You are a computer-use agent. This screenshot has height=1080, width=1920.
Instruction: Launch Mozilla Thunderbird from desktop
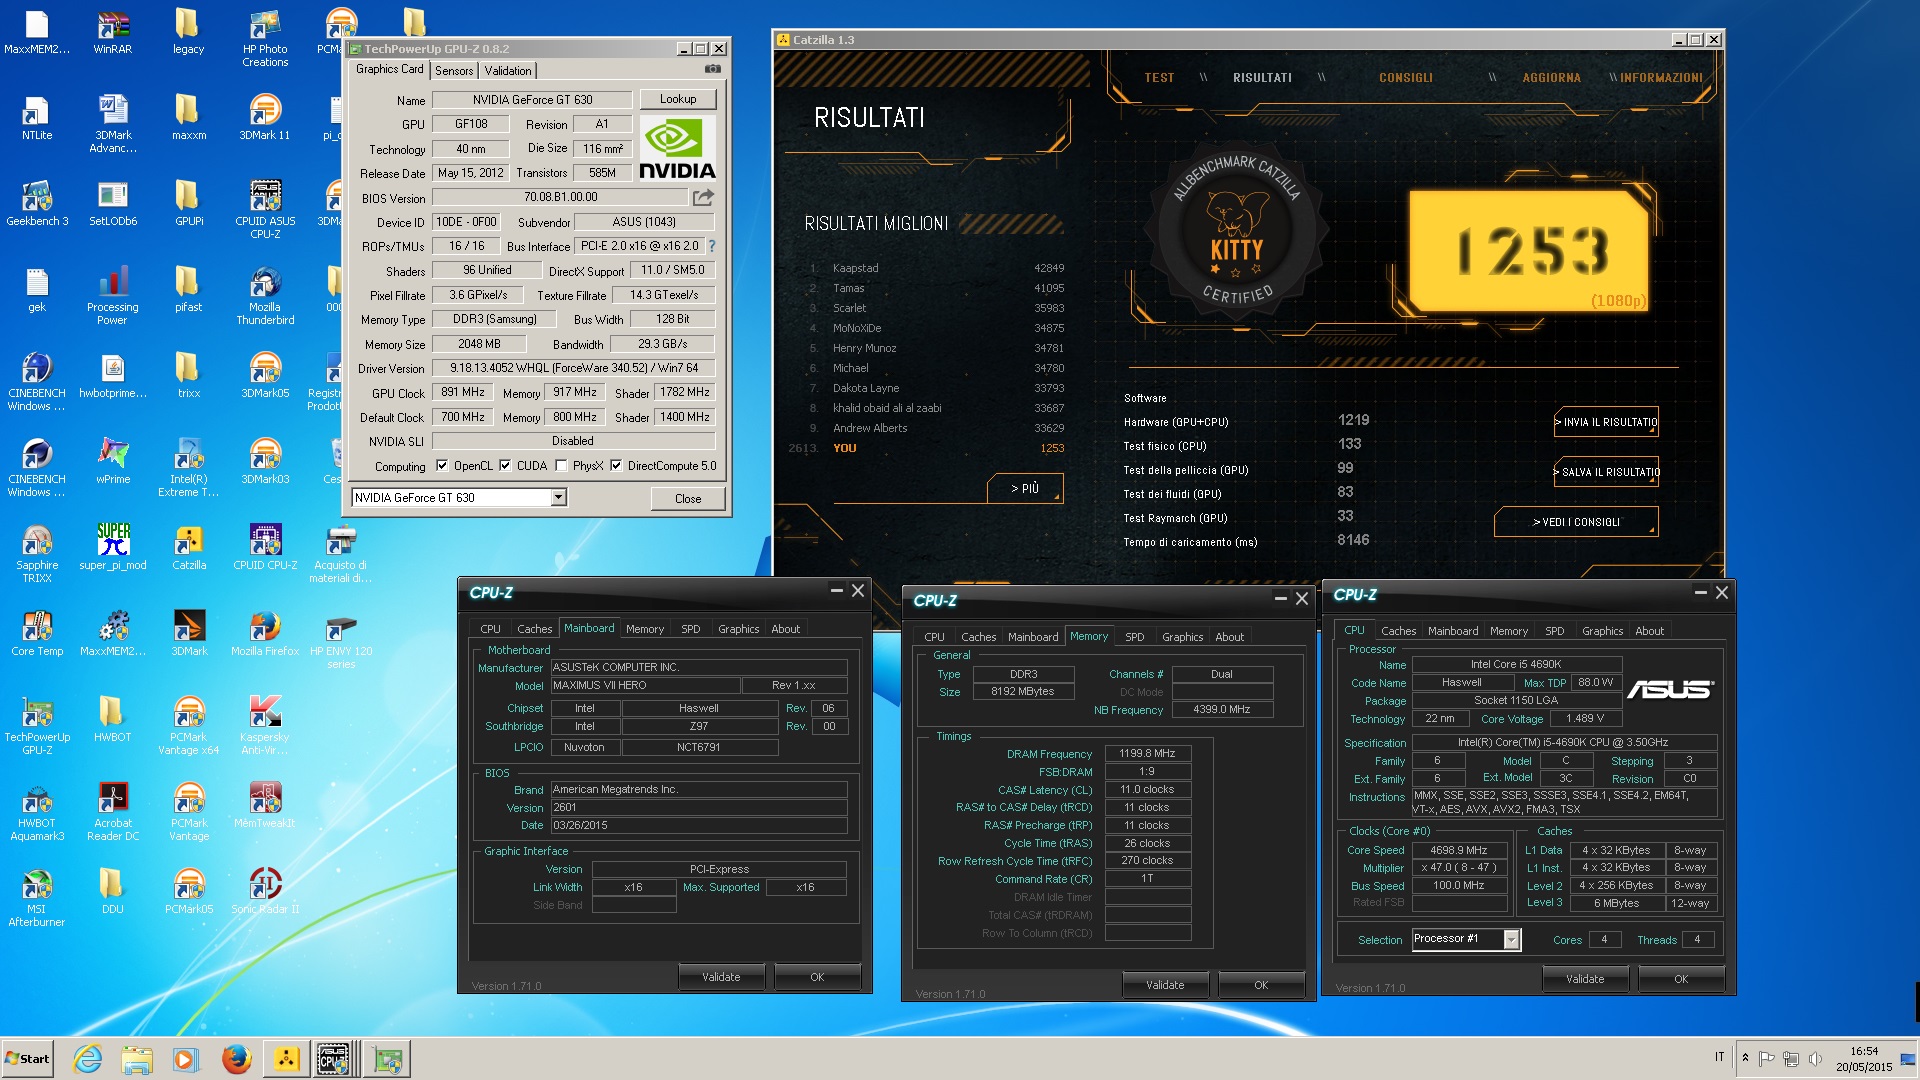(265, 296)
